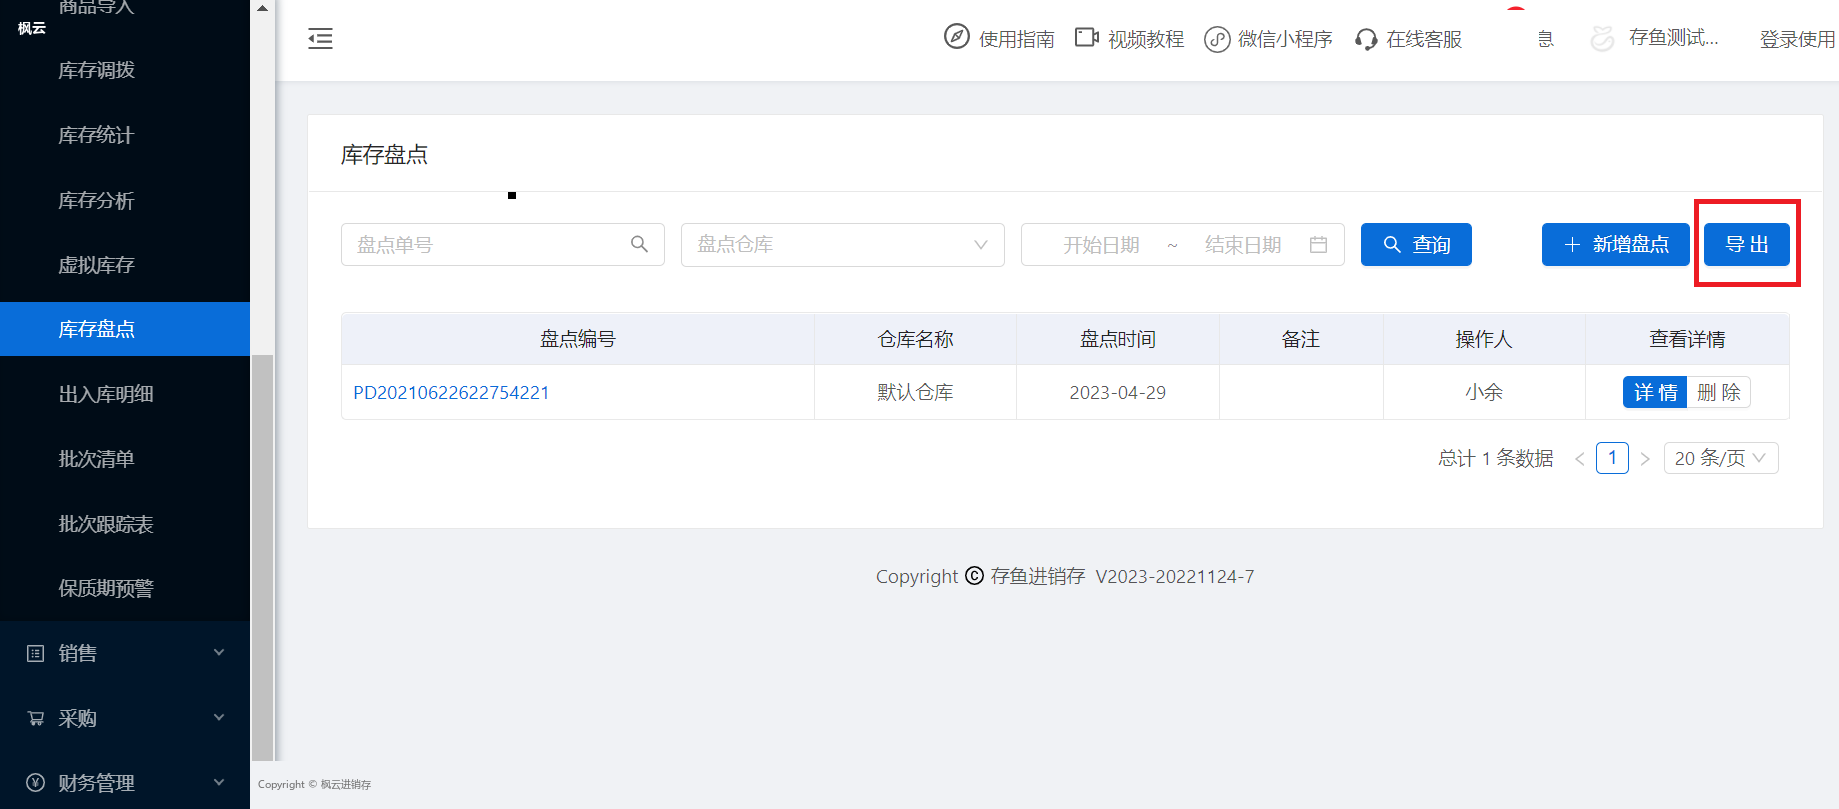Screen dimensions: 1839x809
Task: Open the PD20210622622754221 record link
Action: [x=451, y=392]
